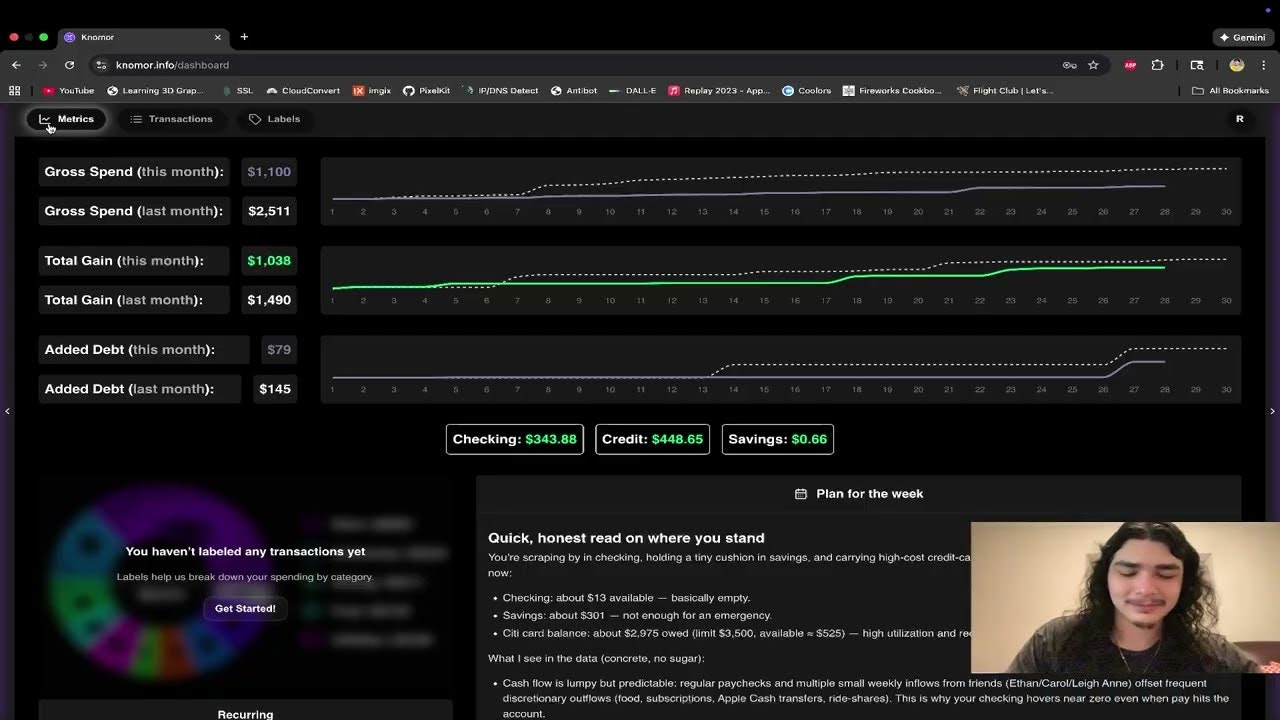1280x720 pixels.
Task: Click the Gross Spend line chart
Action: [781, 192]
